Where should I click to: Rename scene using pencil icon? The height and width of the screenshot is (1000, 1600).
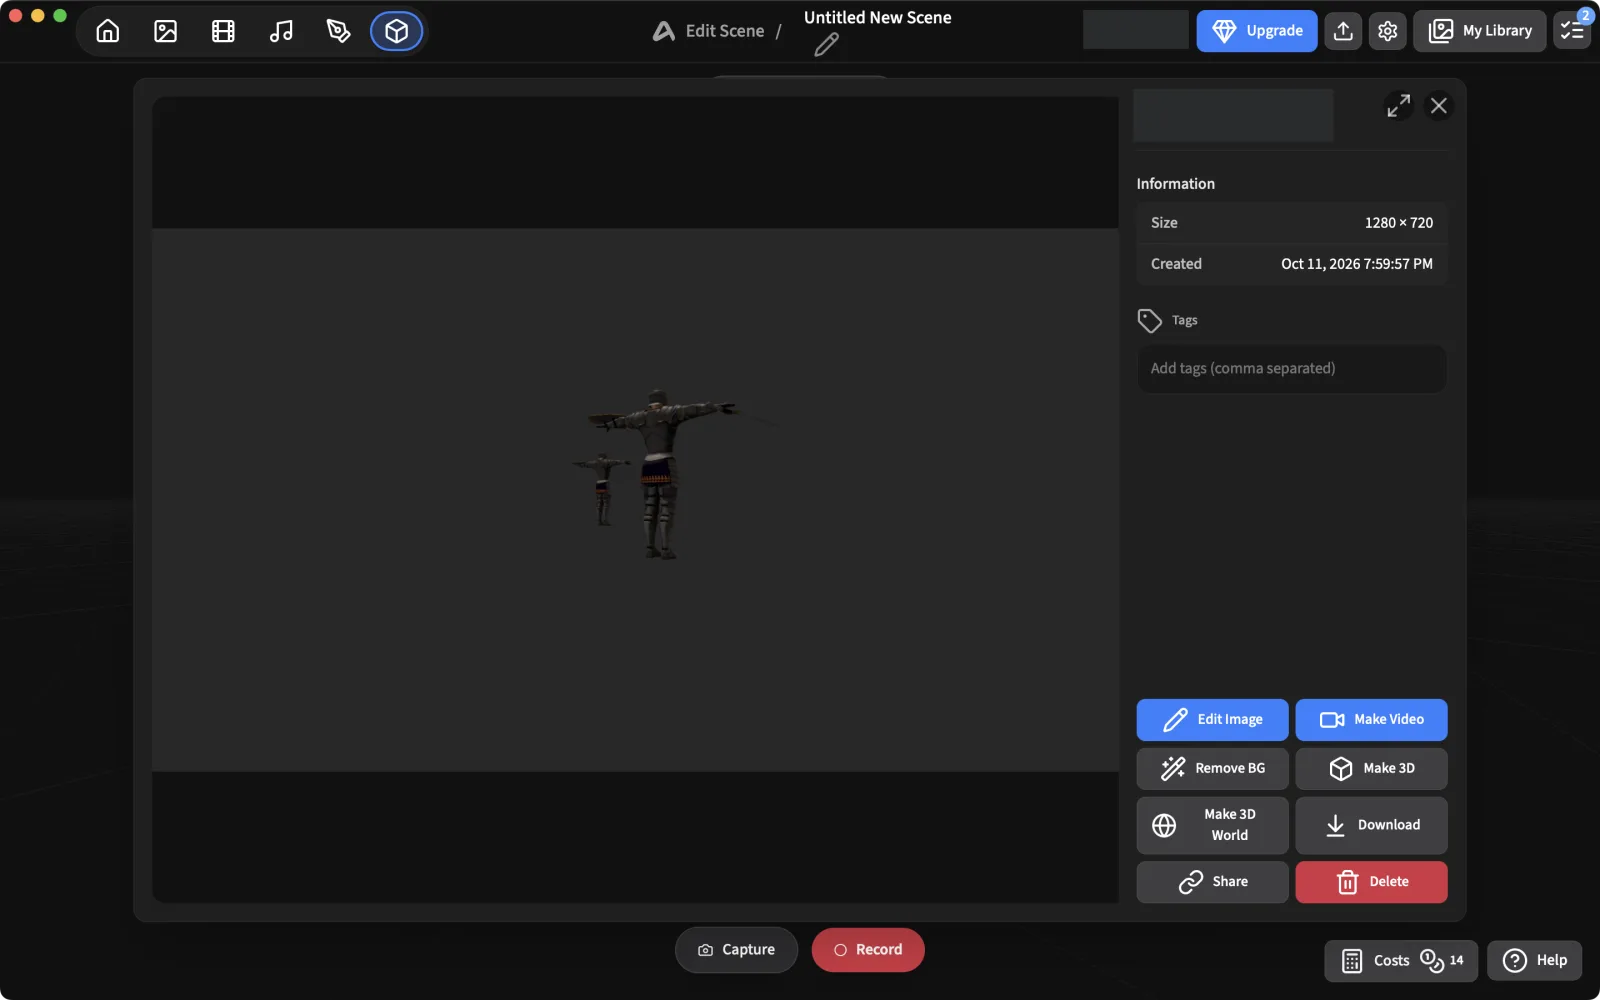tap(826, 45)
